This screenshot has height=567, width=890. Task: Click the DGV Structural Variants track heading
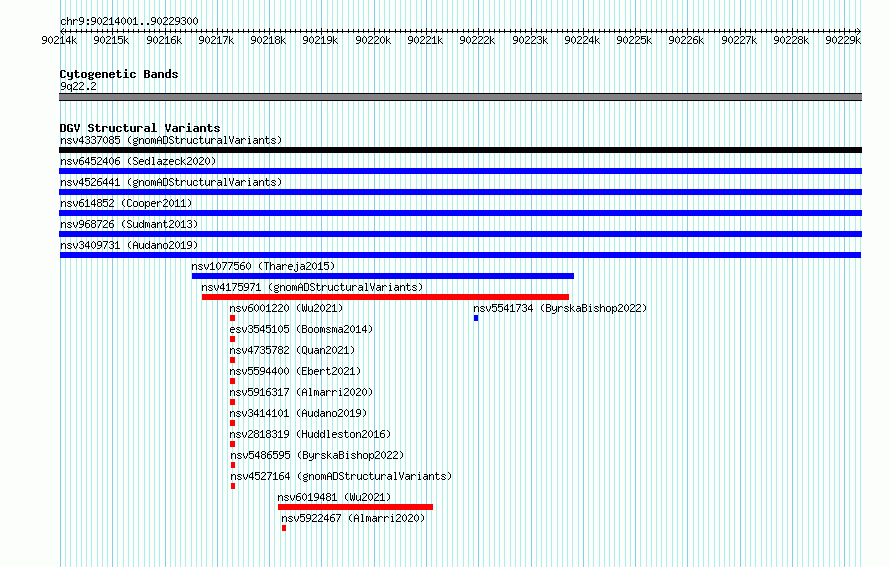(140, 128)
